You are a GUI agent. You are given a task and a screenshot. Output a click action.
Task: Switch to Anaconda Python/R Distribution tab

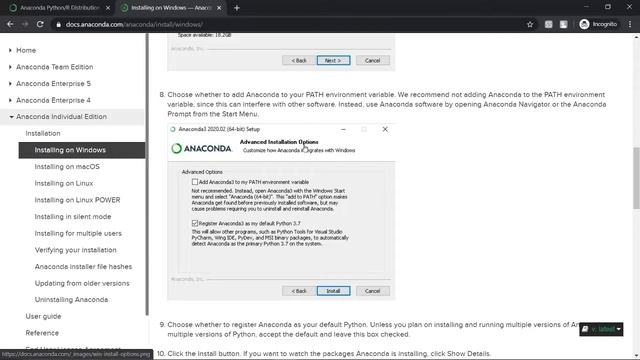[60, 8]
